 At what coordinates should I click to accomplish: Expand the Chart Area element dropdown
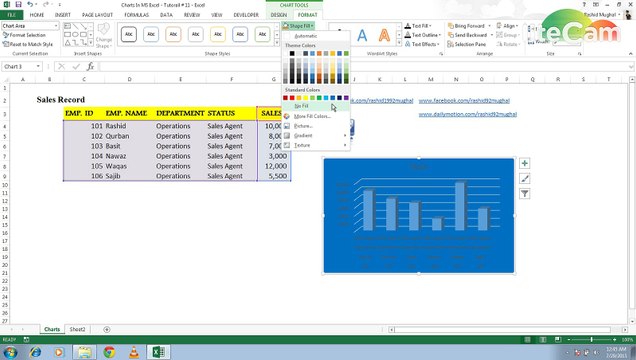click(x=56, y=26)
